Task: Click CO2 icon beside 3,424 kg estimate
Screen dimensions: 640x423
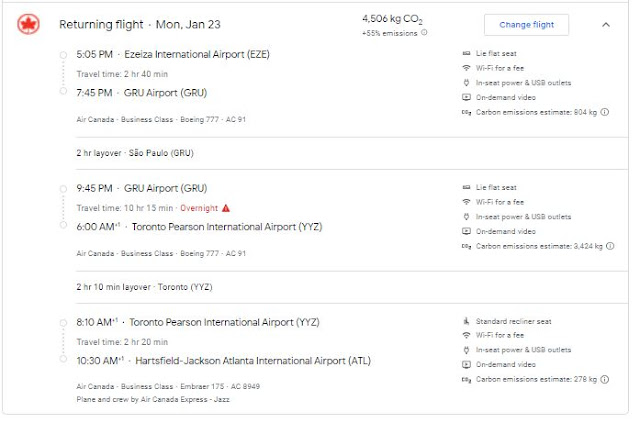Action: 466,245
